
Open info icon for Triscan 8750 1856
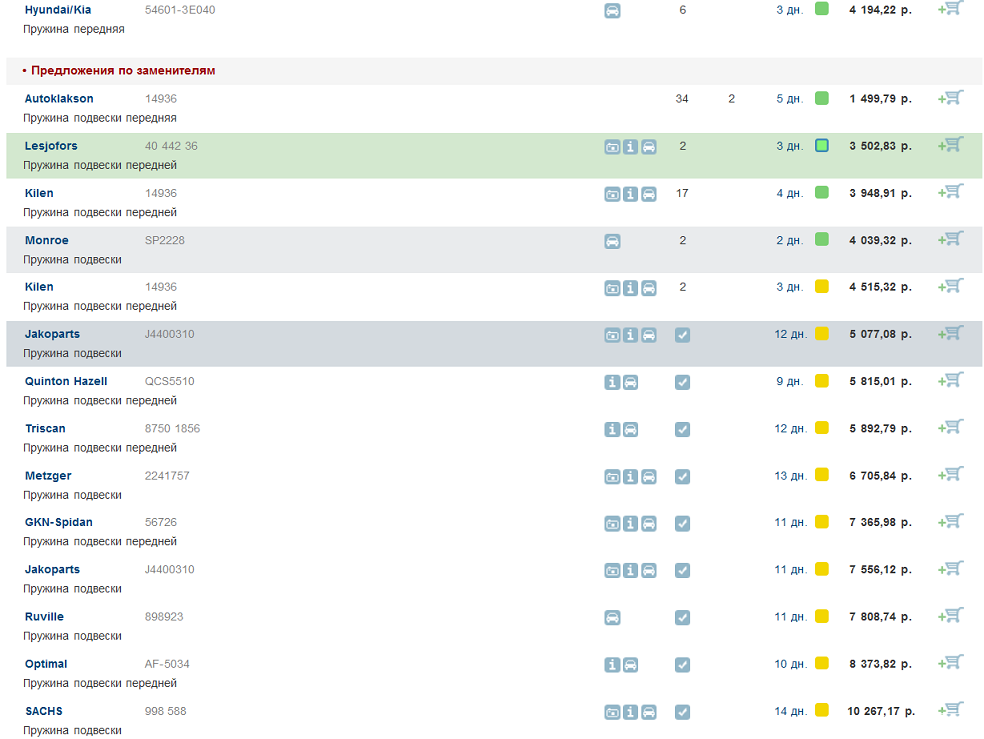tap(612, 429)
